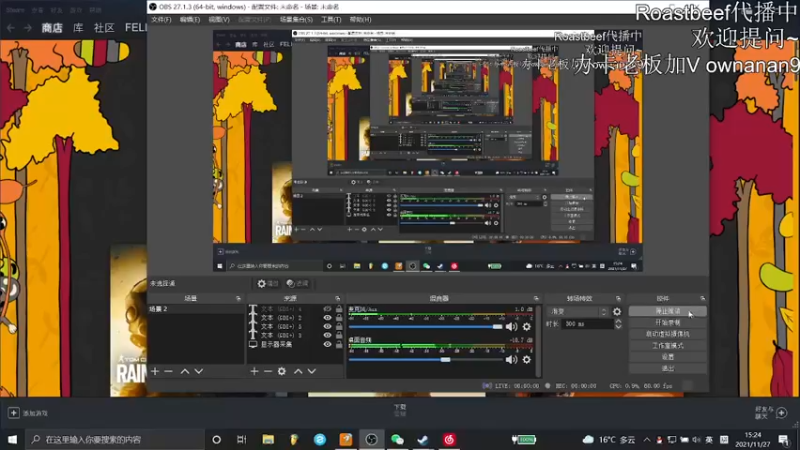Open NetEase Music red icon on the taskbar
The width and height of the screenshot is (800, 450).
click(x=449, y=439)
